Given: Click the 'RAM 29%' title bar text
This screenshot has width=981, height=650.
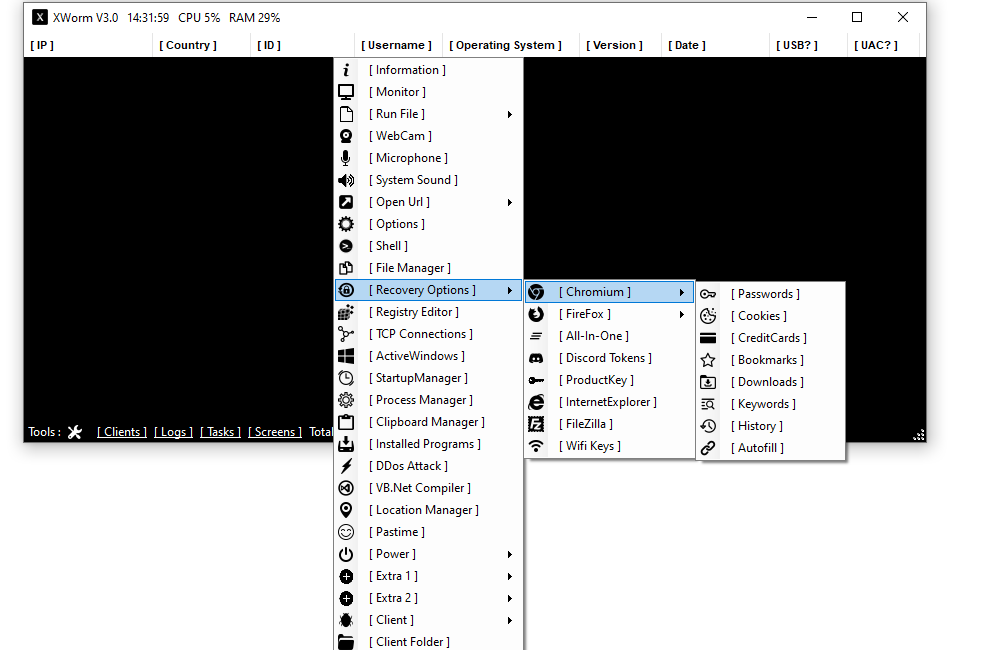Looking at the screenshot, I should (x=255, y=18).
